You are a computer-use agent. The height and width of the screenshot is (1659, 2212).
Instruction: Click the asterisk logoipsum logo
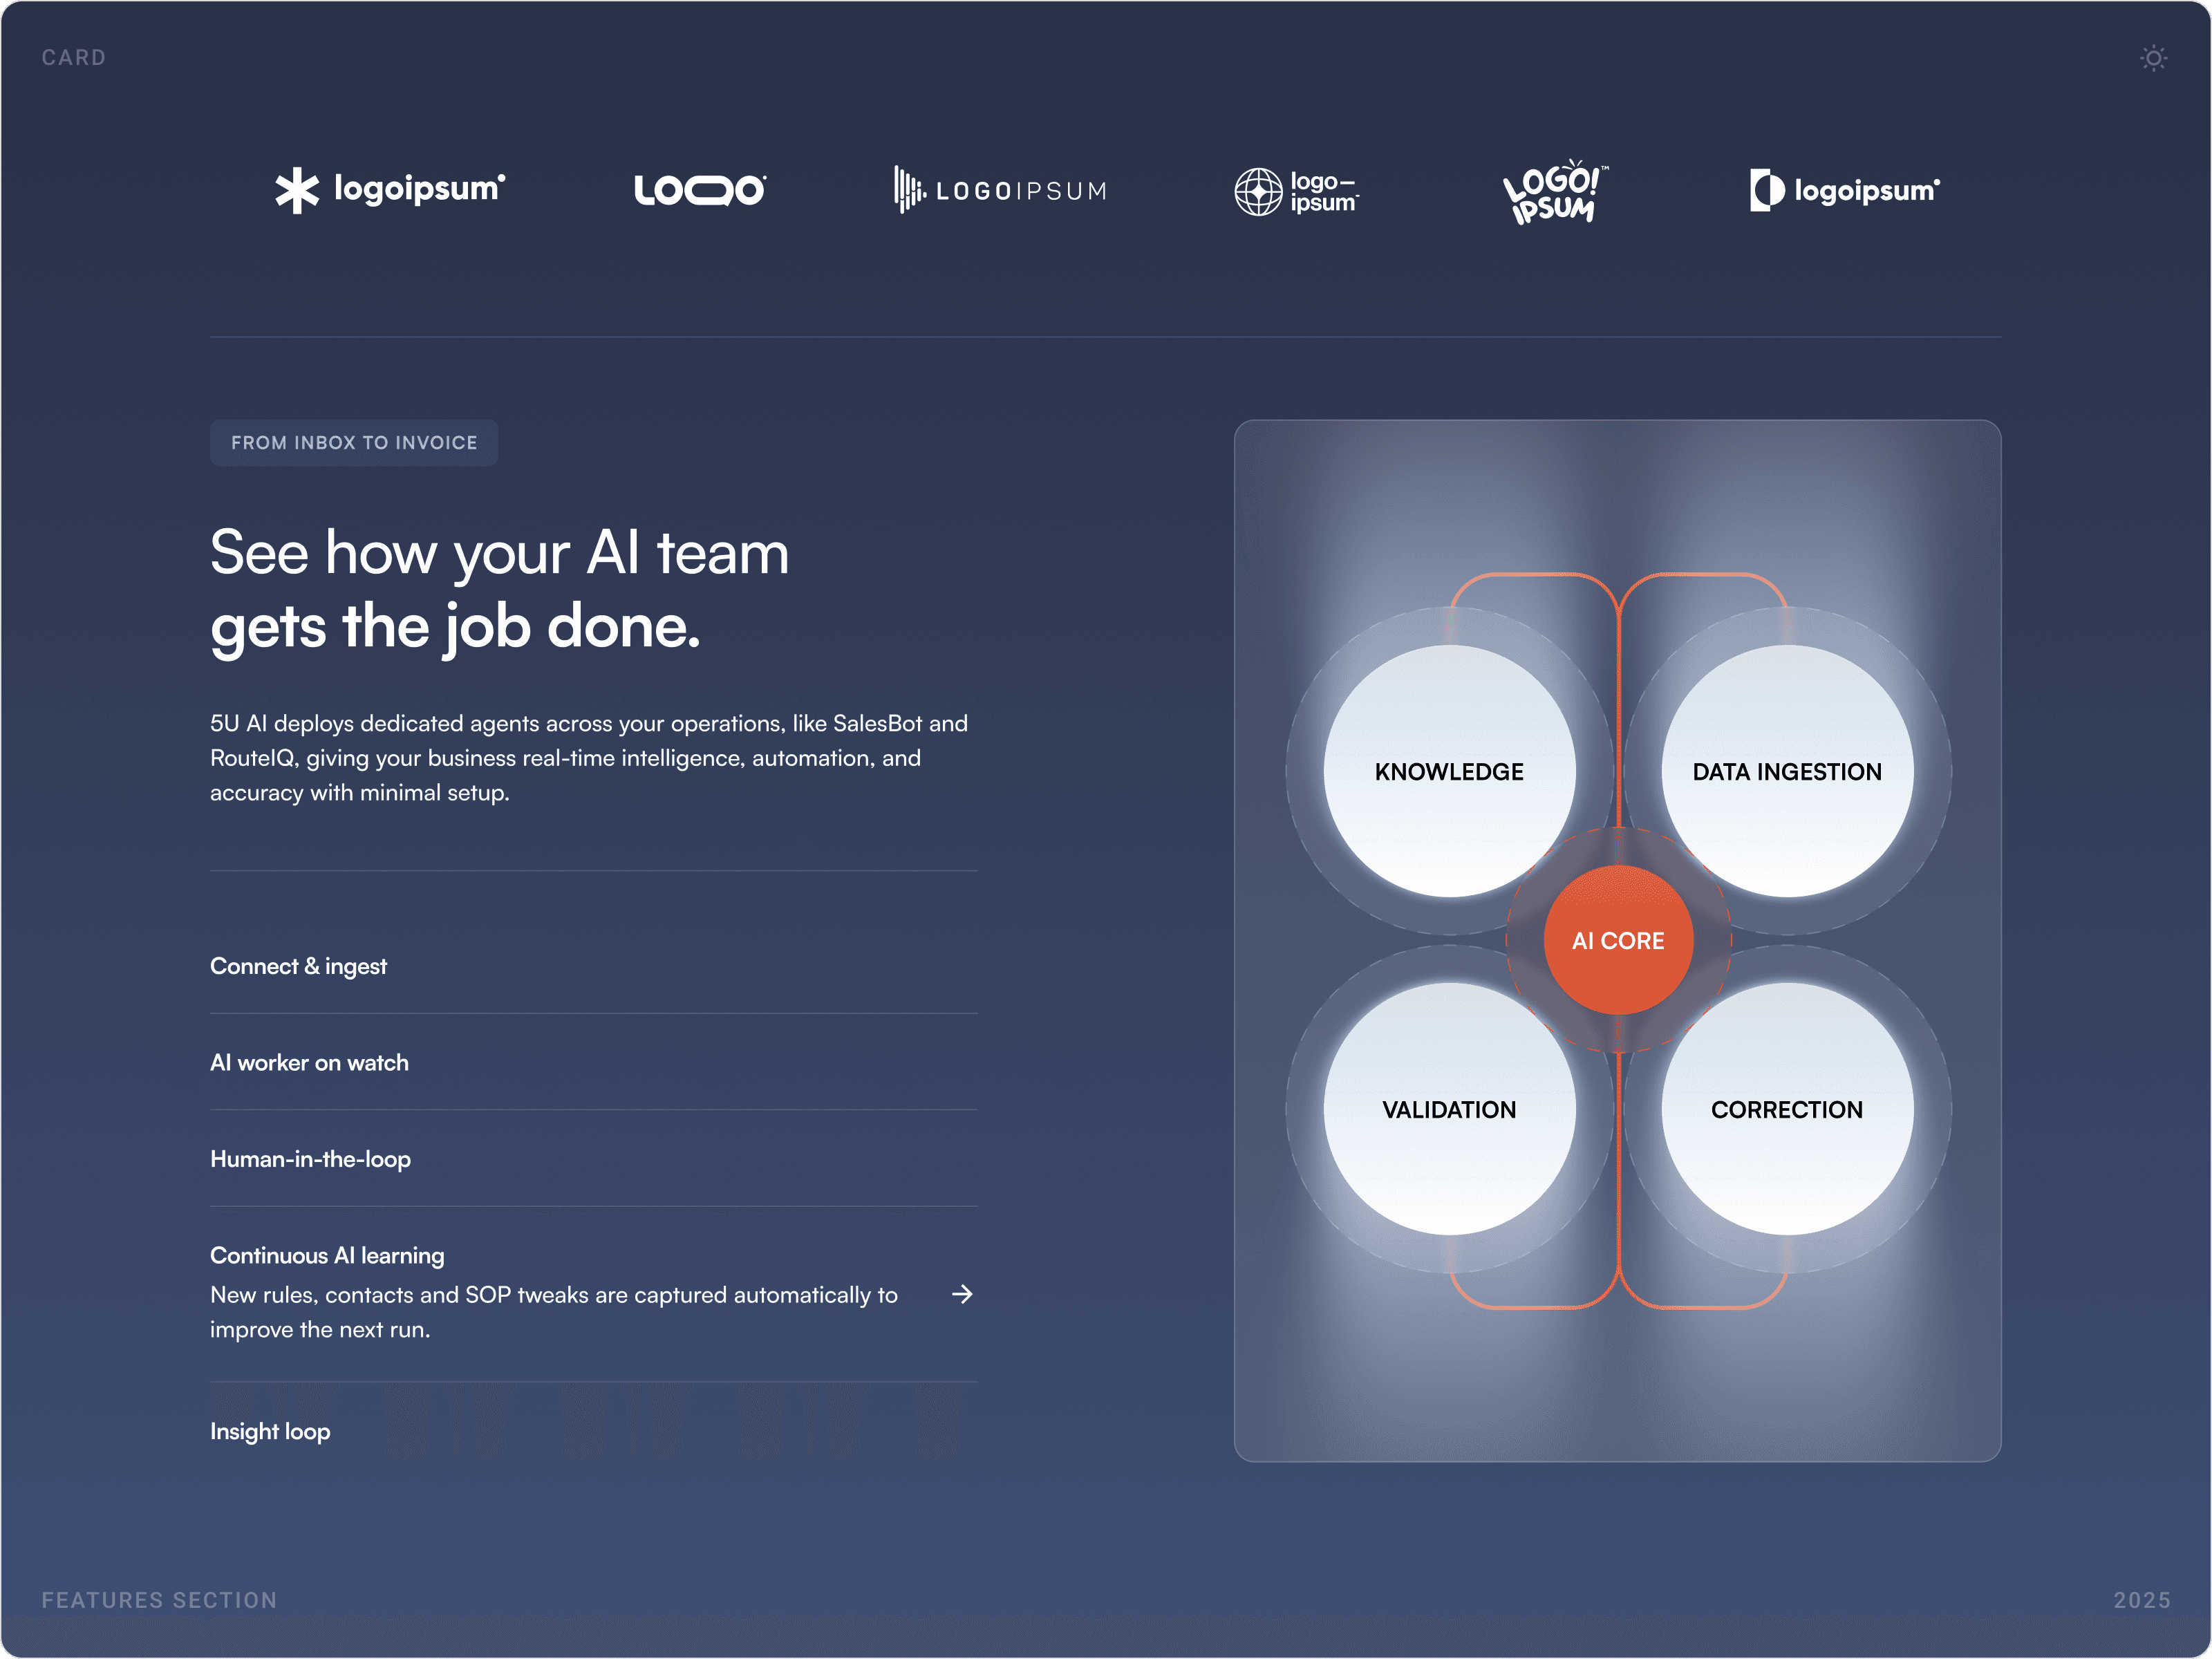pos(389,189)
